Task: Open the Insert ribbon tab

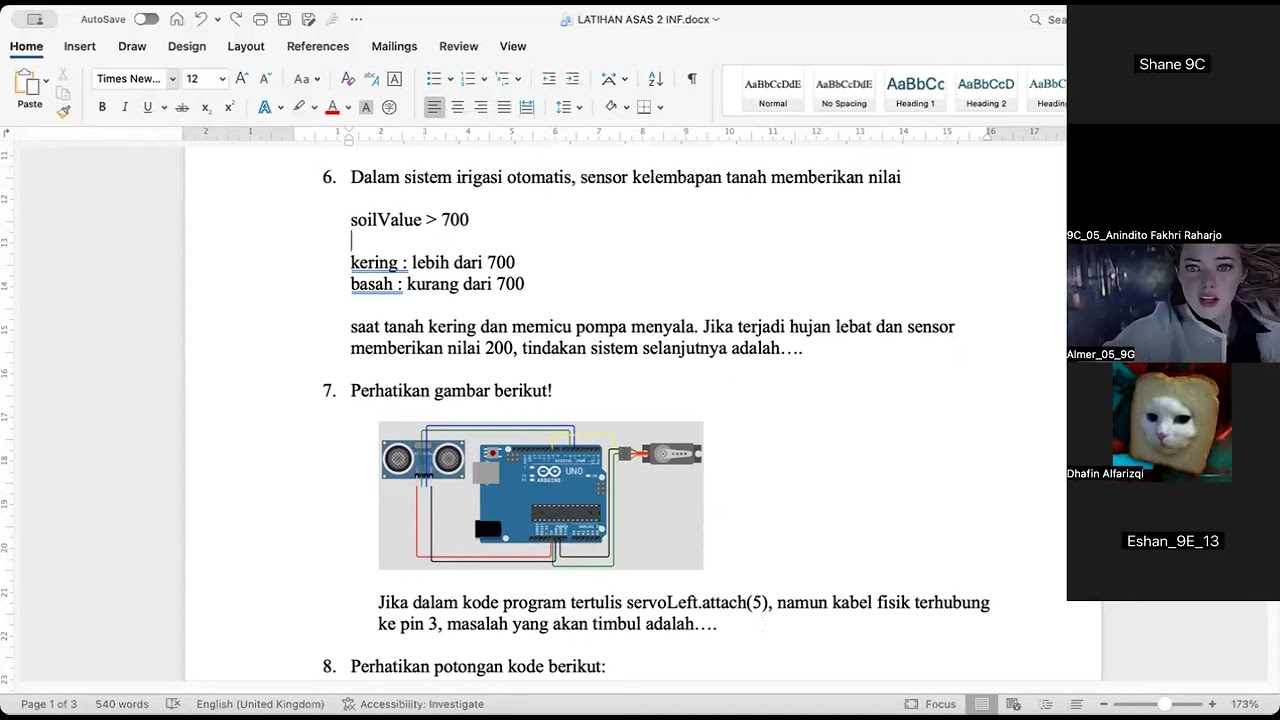Action: pyautogui.click(x=80, y=46)
